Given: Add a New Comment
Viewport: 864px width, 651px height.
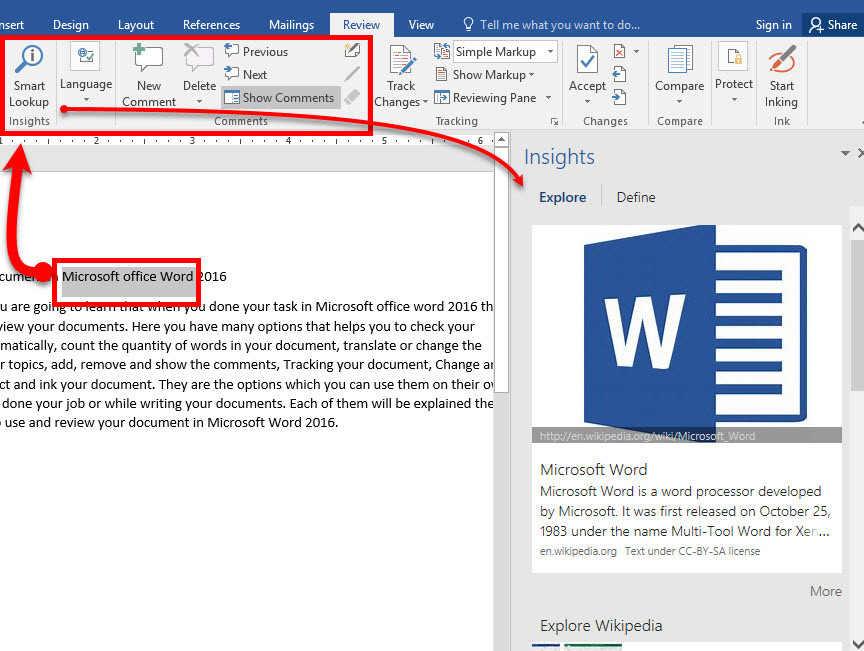Looking at the screenshot, I should [149, 76].
